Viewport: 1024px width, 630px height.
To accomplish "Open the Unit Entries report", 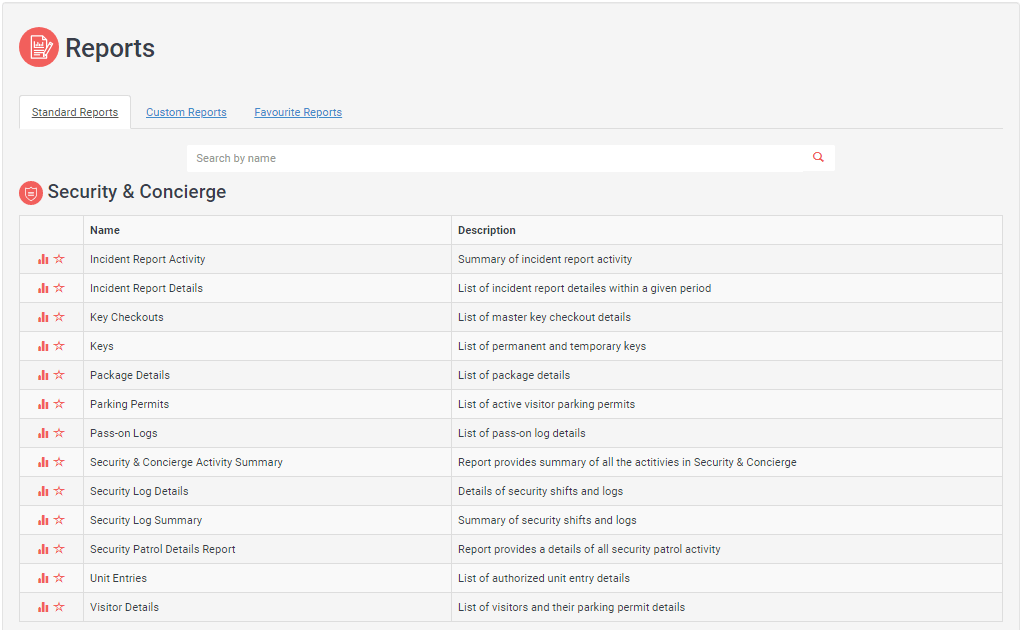I will click(118, 578).
